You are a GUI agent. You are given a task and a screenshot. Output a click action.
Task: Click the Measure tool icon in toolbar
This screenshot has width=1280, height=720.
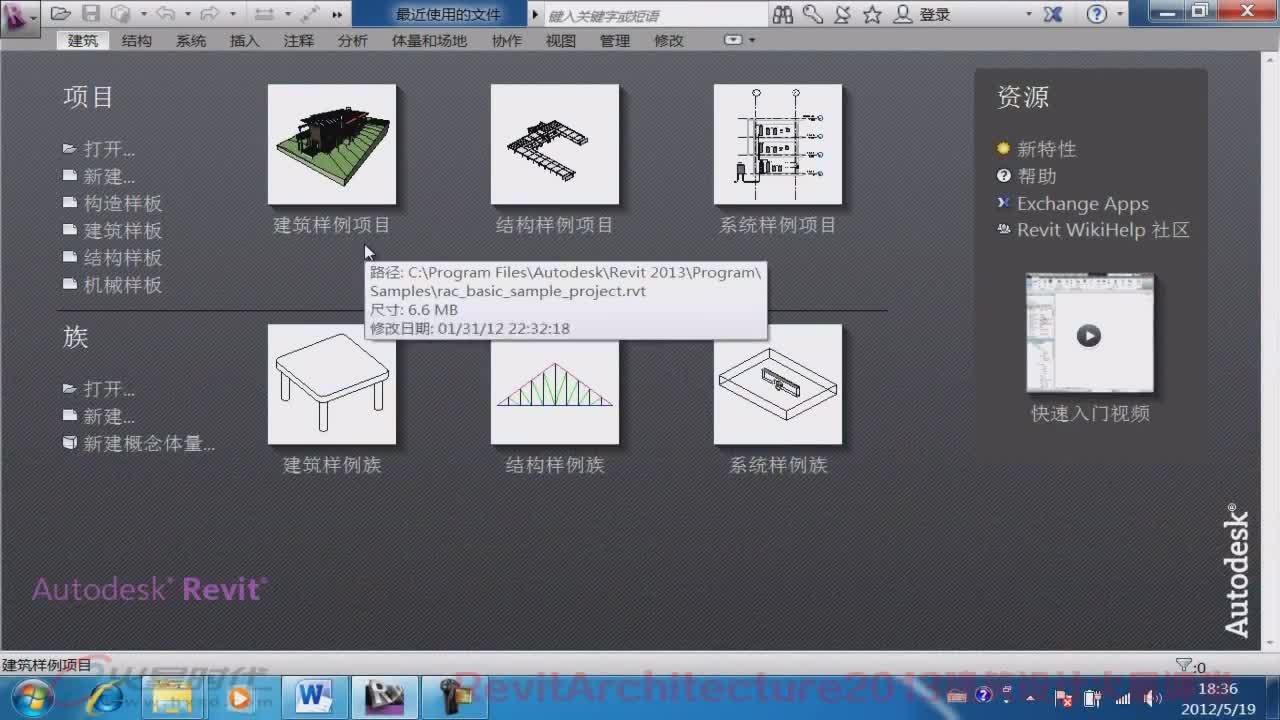tap(265, 14)
